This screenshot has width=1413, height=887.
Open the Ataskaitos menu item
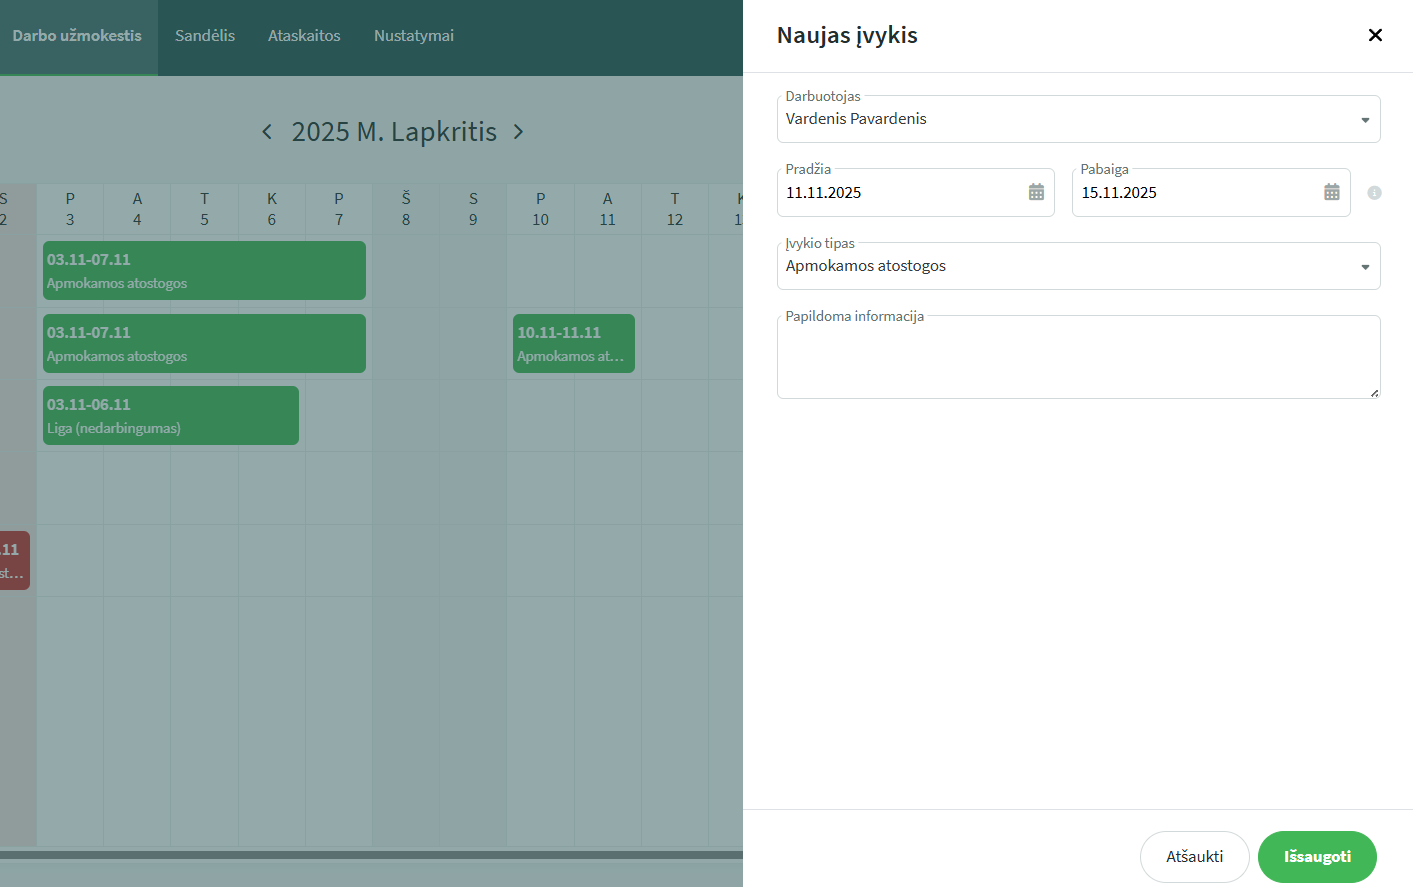point(304,36)
